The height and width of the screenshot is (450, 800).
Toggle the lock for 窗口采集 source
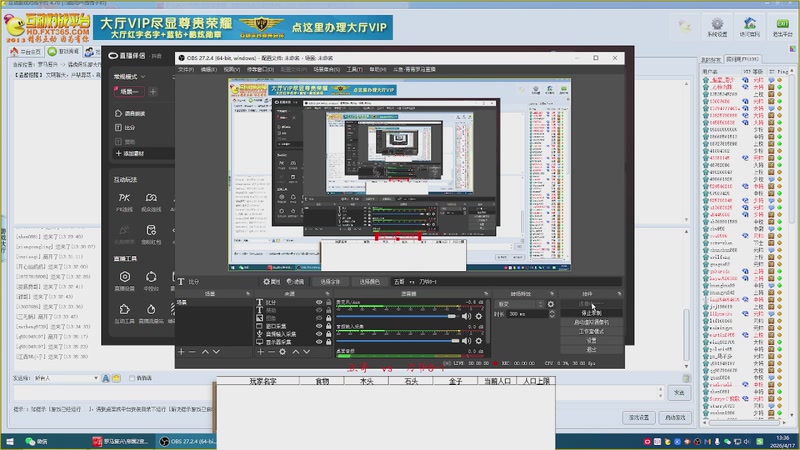(329, 326)
